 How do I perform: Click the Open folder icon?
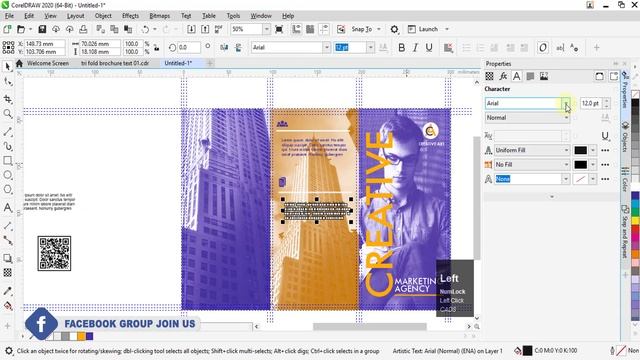21,29
